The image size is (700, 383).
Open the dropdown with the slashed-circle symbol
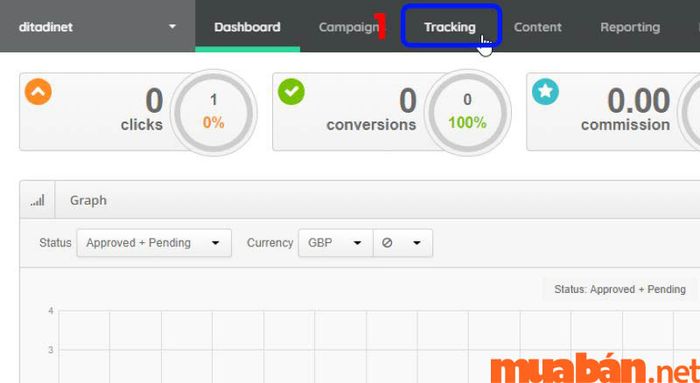[x=403, y=243]
